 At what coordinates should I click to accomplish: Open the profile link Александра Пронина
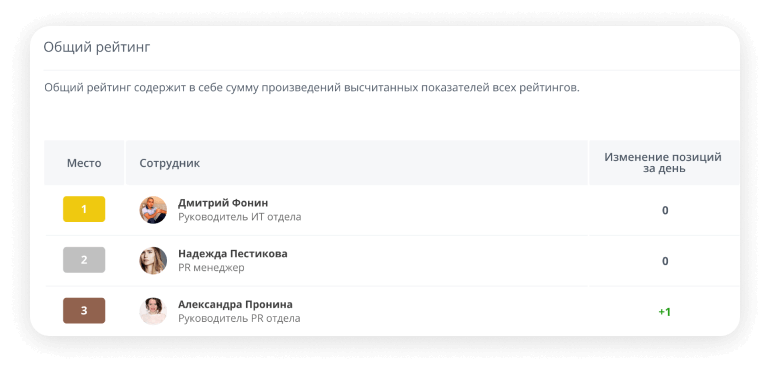(235, 304)
